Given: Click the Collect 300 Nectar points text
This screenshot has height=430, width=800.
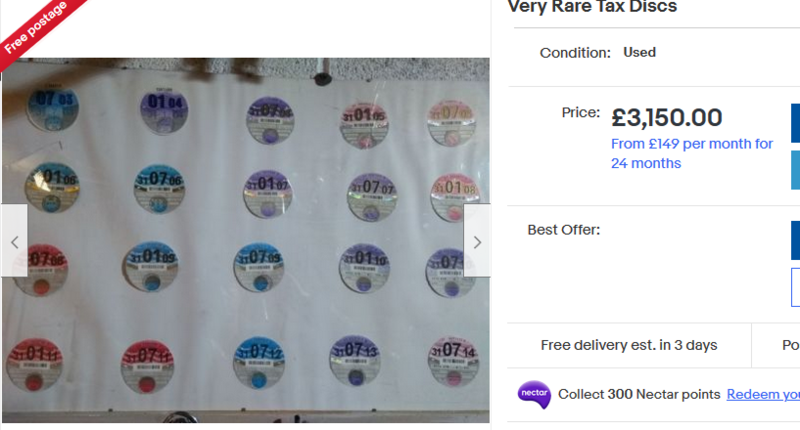Looking at the screenshot, I should (639, 394).
